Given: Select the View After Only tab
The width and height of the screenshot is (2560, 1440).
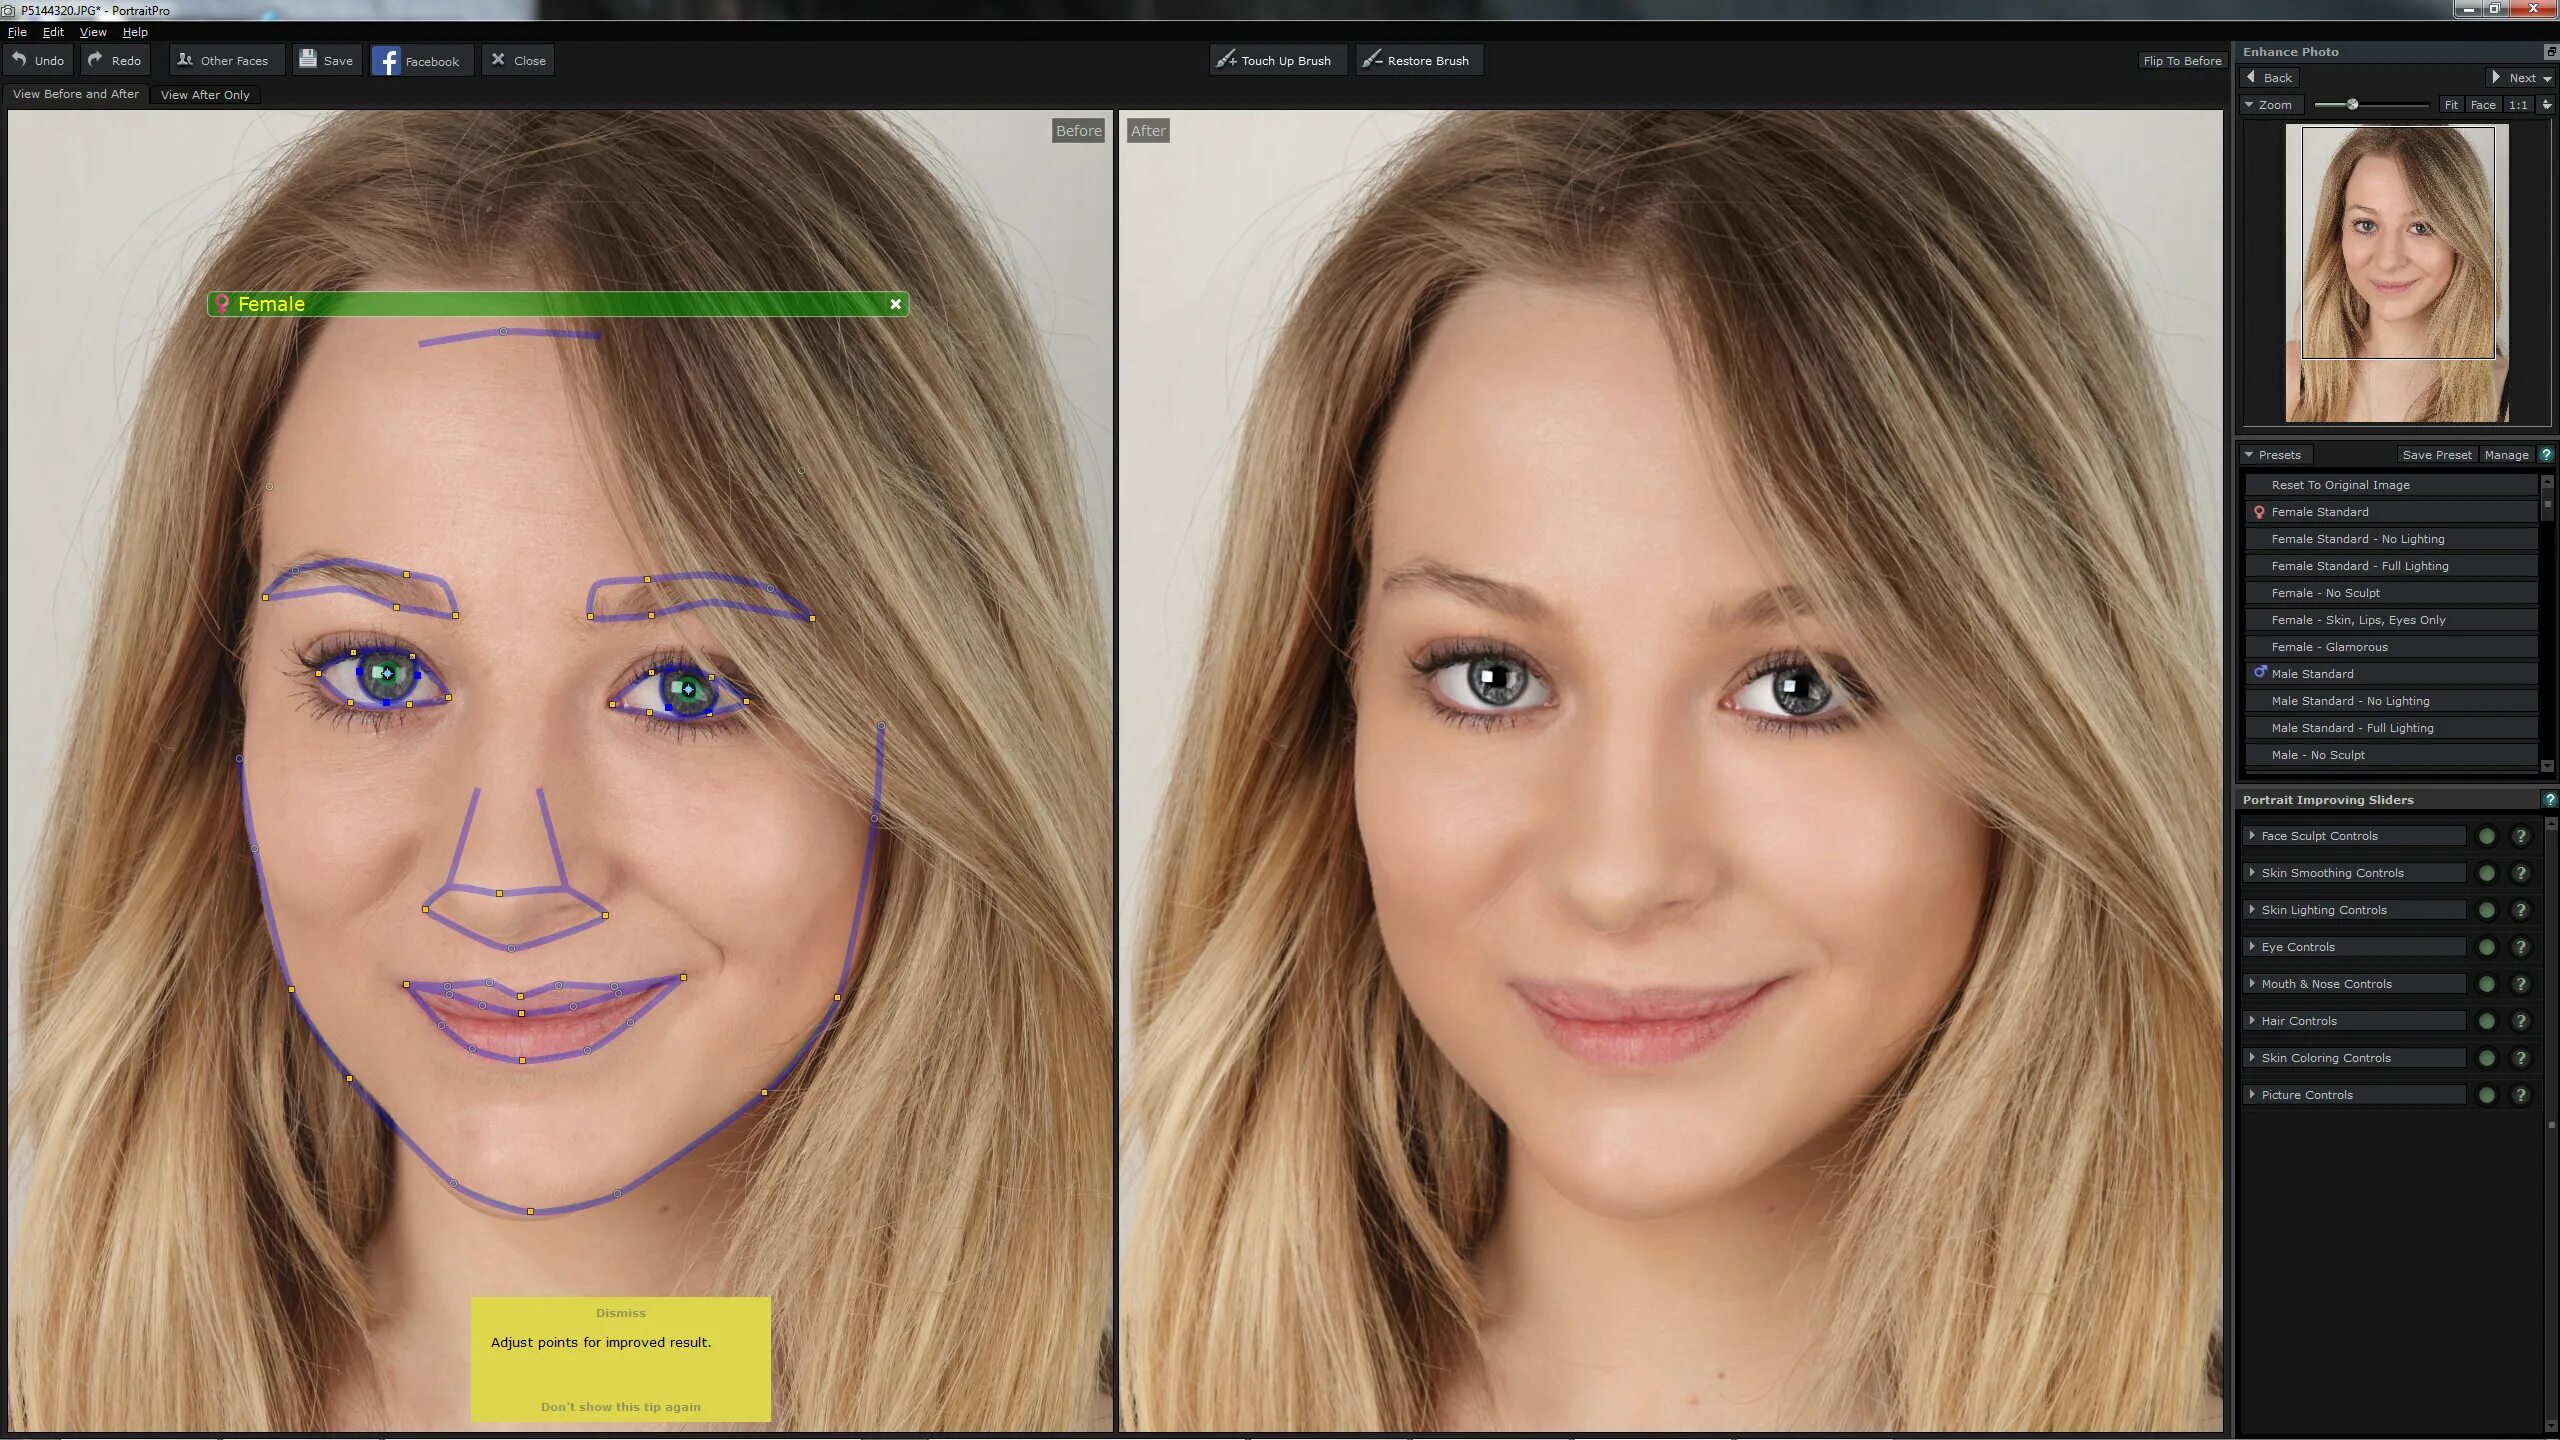Looking at the screenshot, I should pos(204,93).
